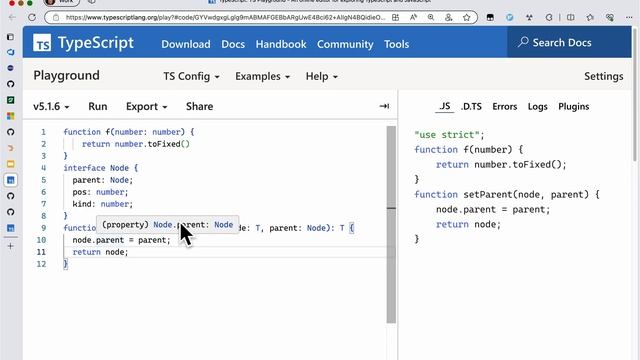Image resolution: width=640 pixels, height=360 pixels.
Task: Click the lock site-info icon in address bar
Action: [56, 17]
